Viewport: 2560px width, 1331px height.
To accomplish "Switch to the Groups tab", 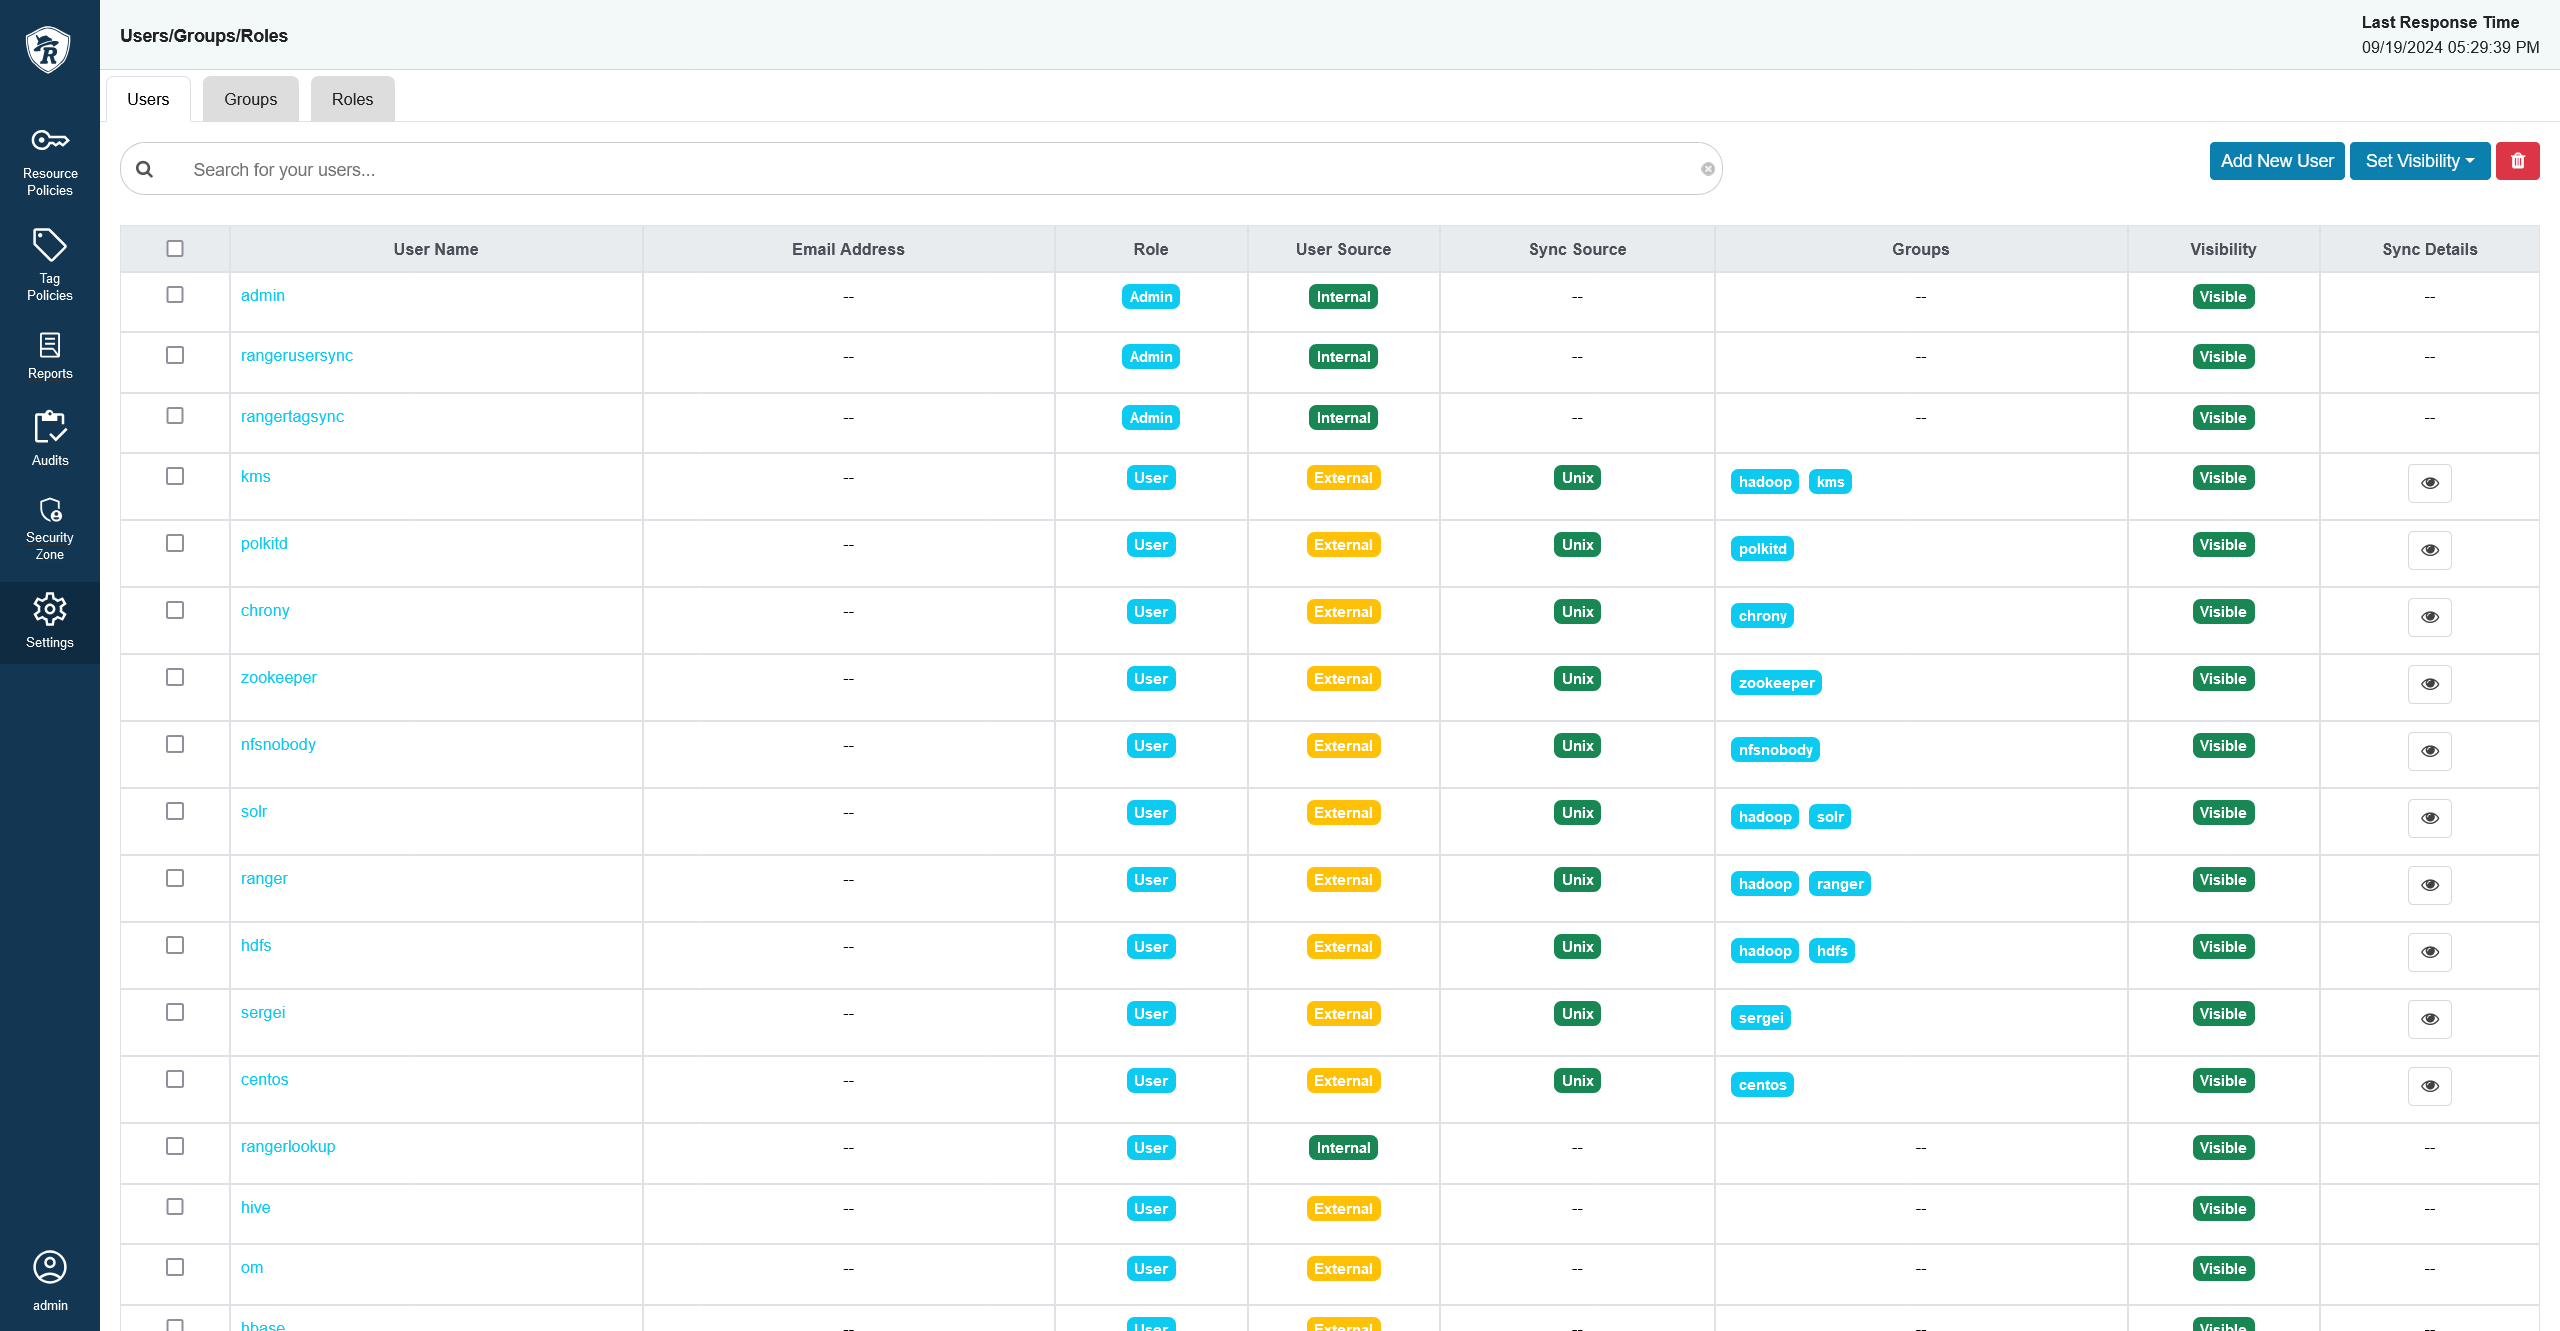I will (251, 98).
